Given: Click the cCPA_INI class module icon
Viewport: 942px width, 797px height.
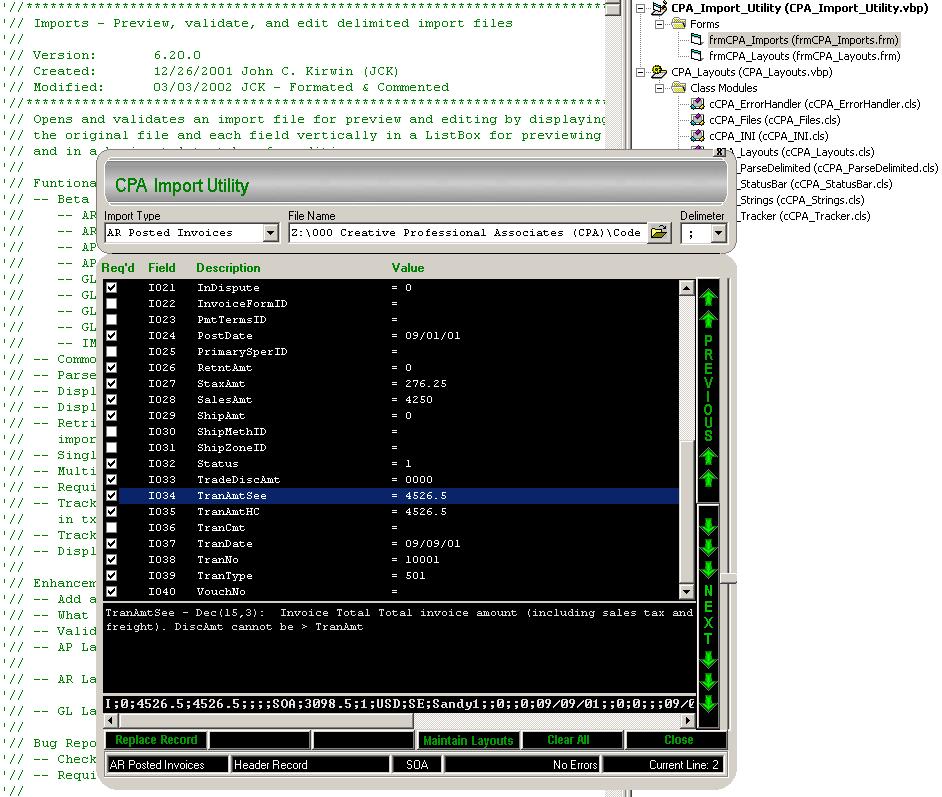Looking at the screenshot, I should tap(697, 136).
